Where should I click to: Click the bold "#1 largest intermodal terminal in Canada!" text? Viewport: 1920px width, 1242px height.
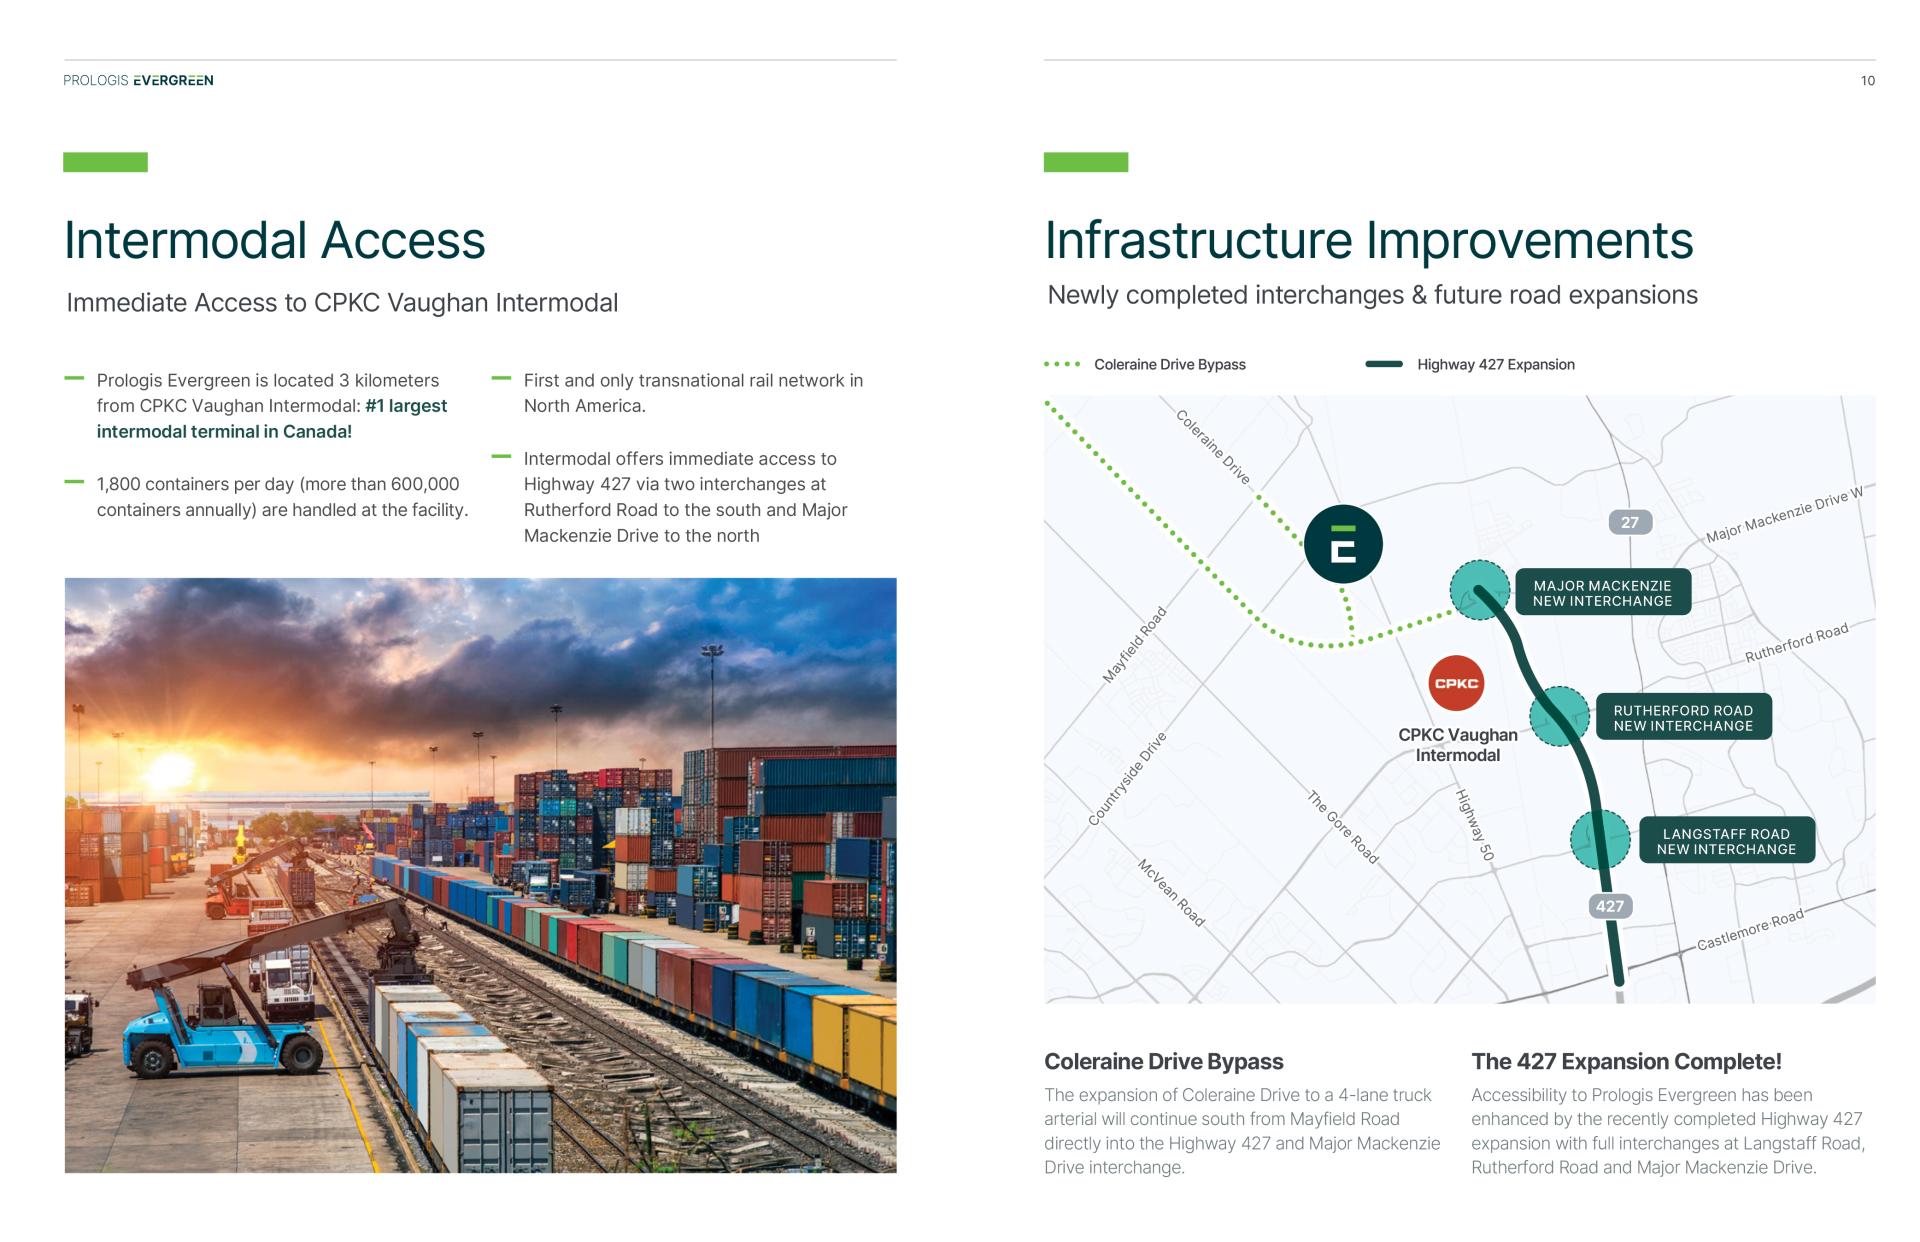click(x=272, y=419)
